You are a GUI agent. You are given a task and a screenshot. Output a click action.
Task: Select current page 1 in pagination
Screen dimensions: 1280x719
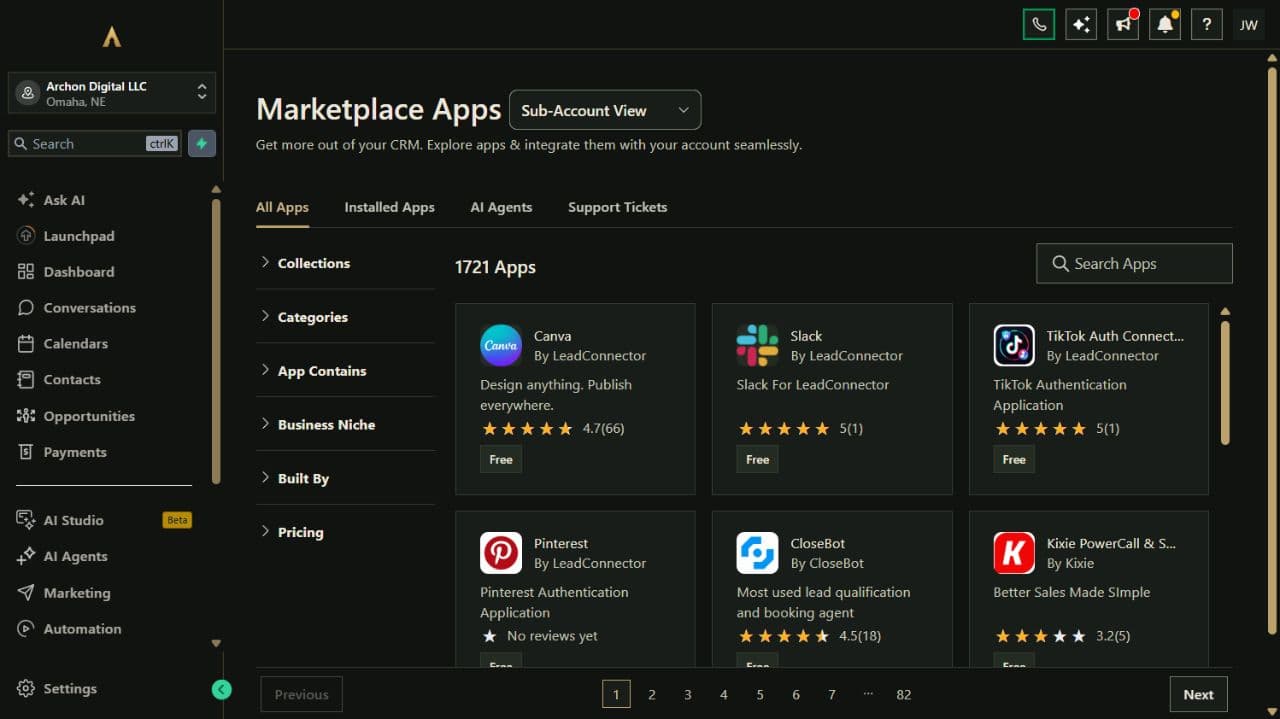click(616, 694)
